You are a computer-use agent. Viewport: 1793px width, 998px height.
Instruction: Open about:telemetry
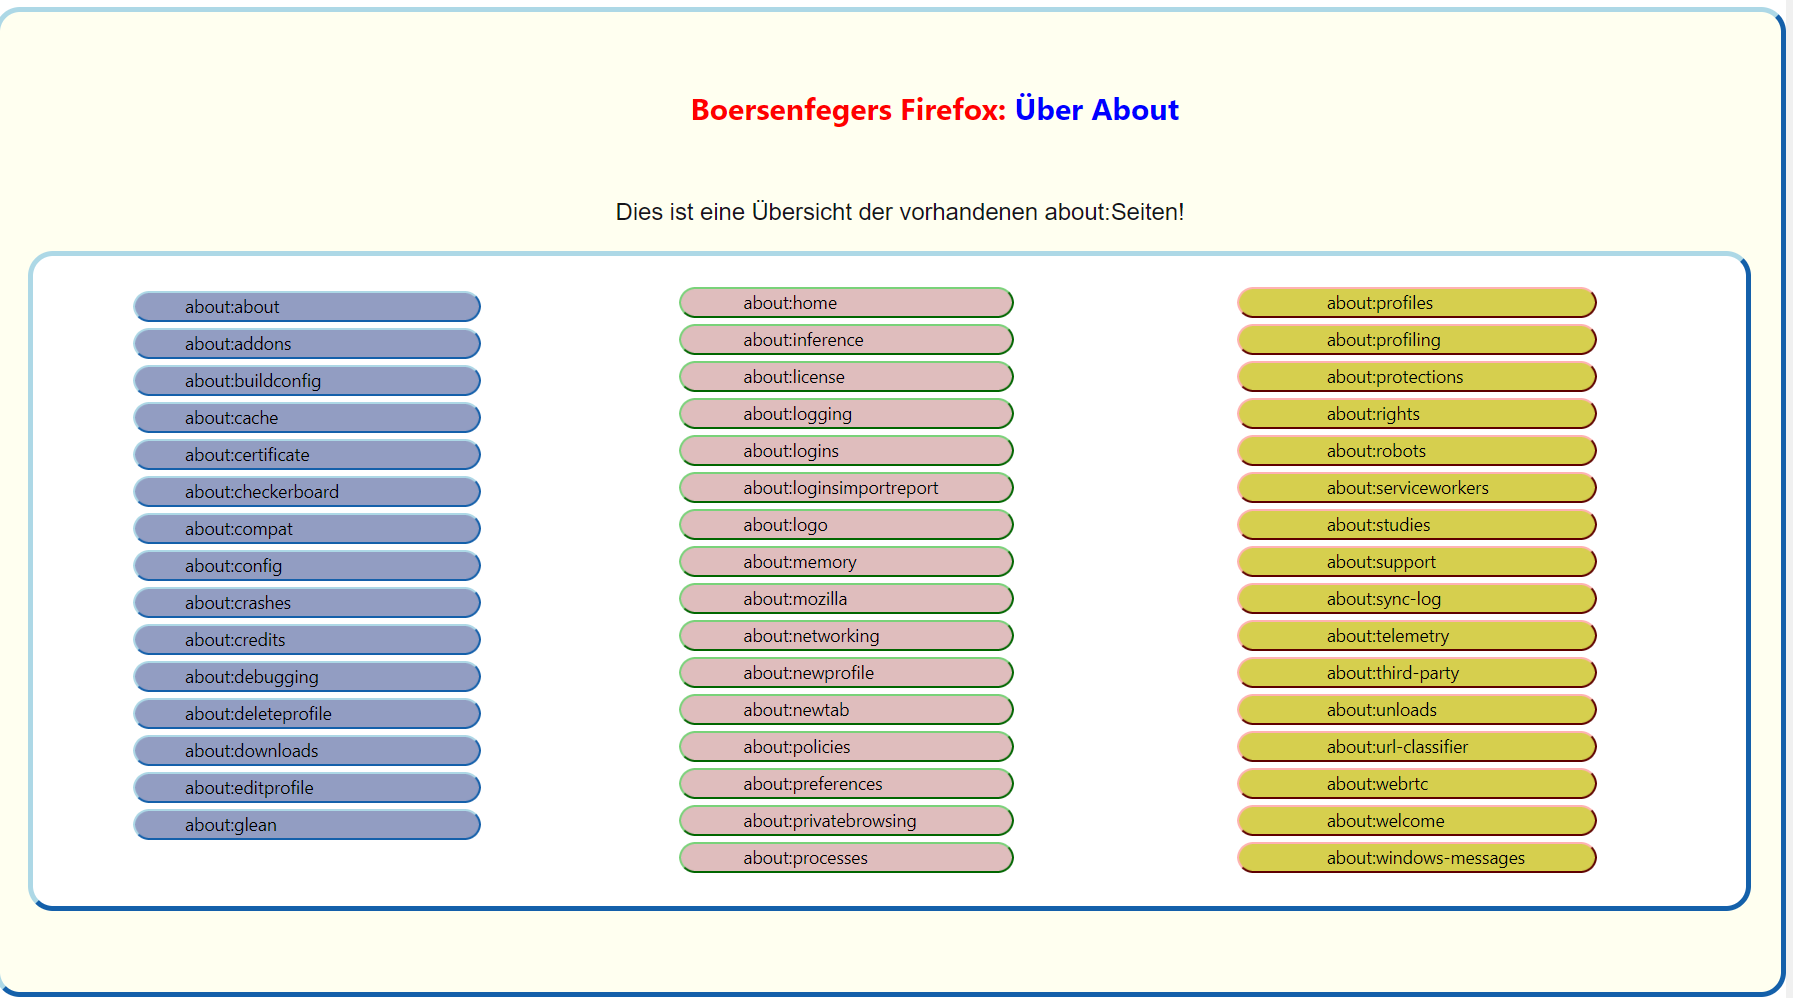[x=1417, y=636]
